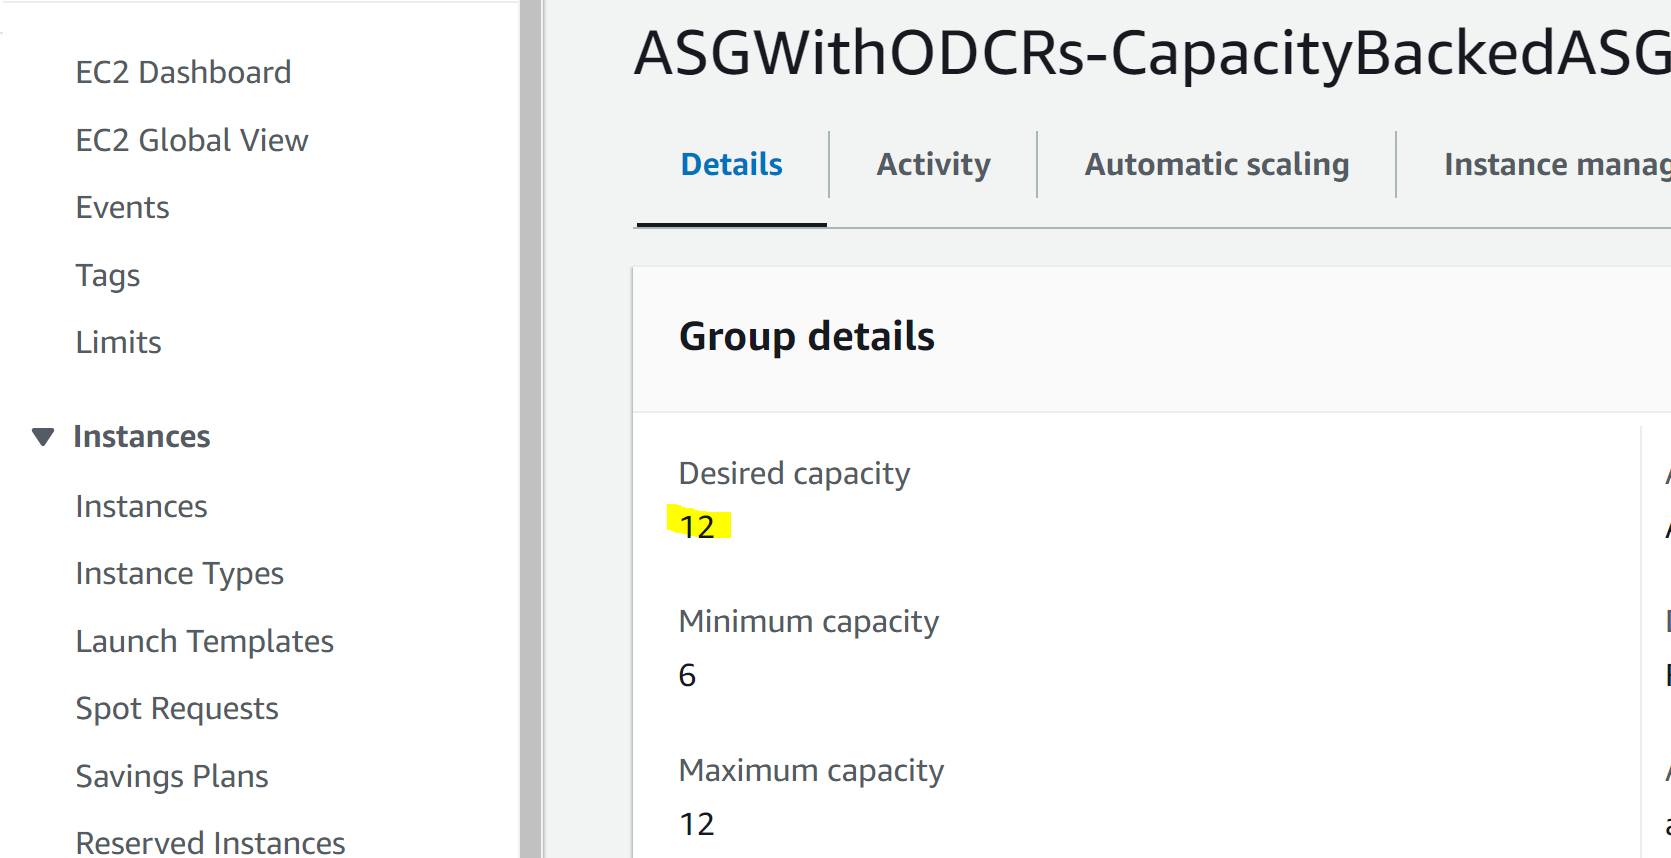The width and height of the screenshot is (1671, 858).
Task: Open Instance Types page
Action: pyautogui.click(x=180, y=573)
